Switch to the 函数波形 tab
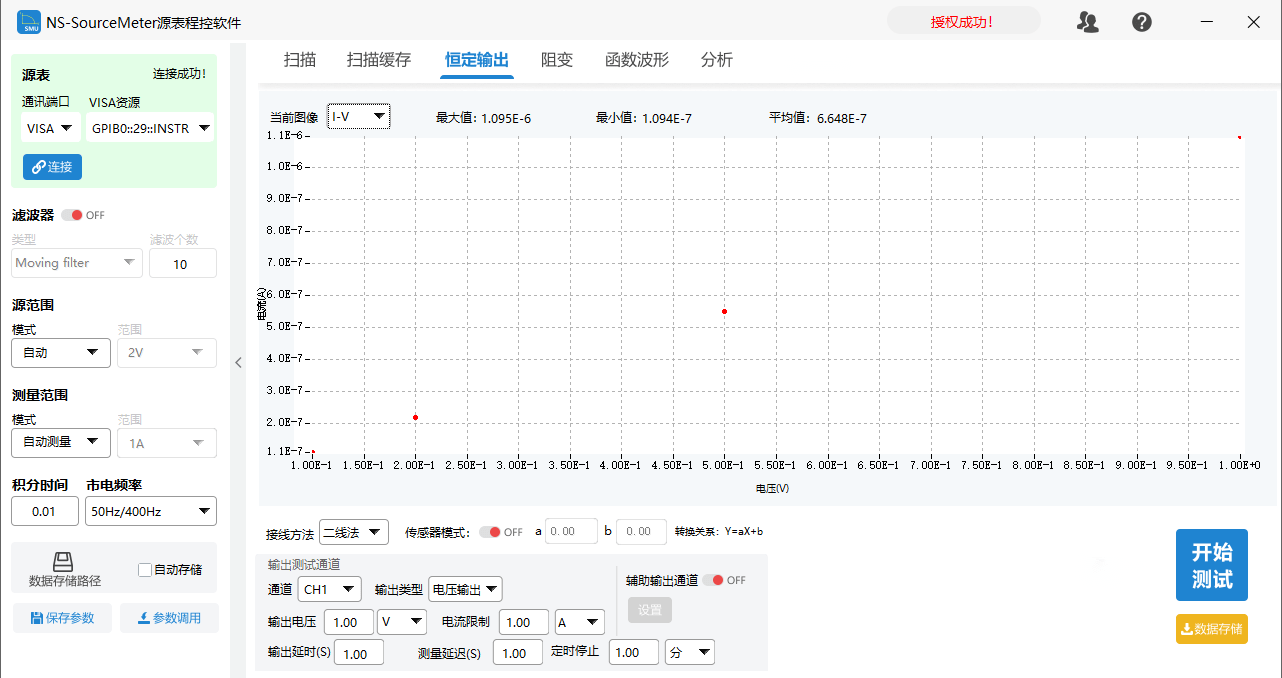The height and width of the screenshot is (678, 1282). (636, 59)
